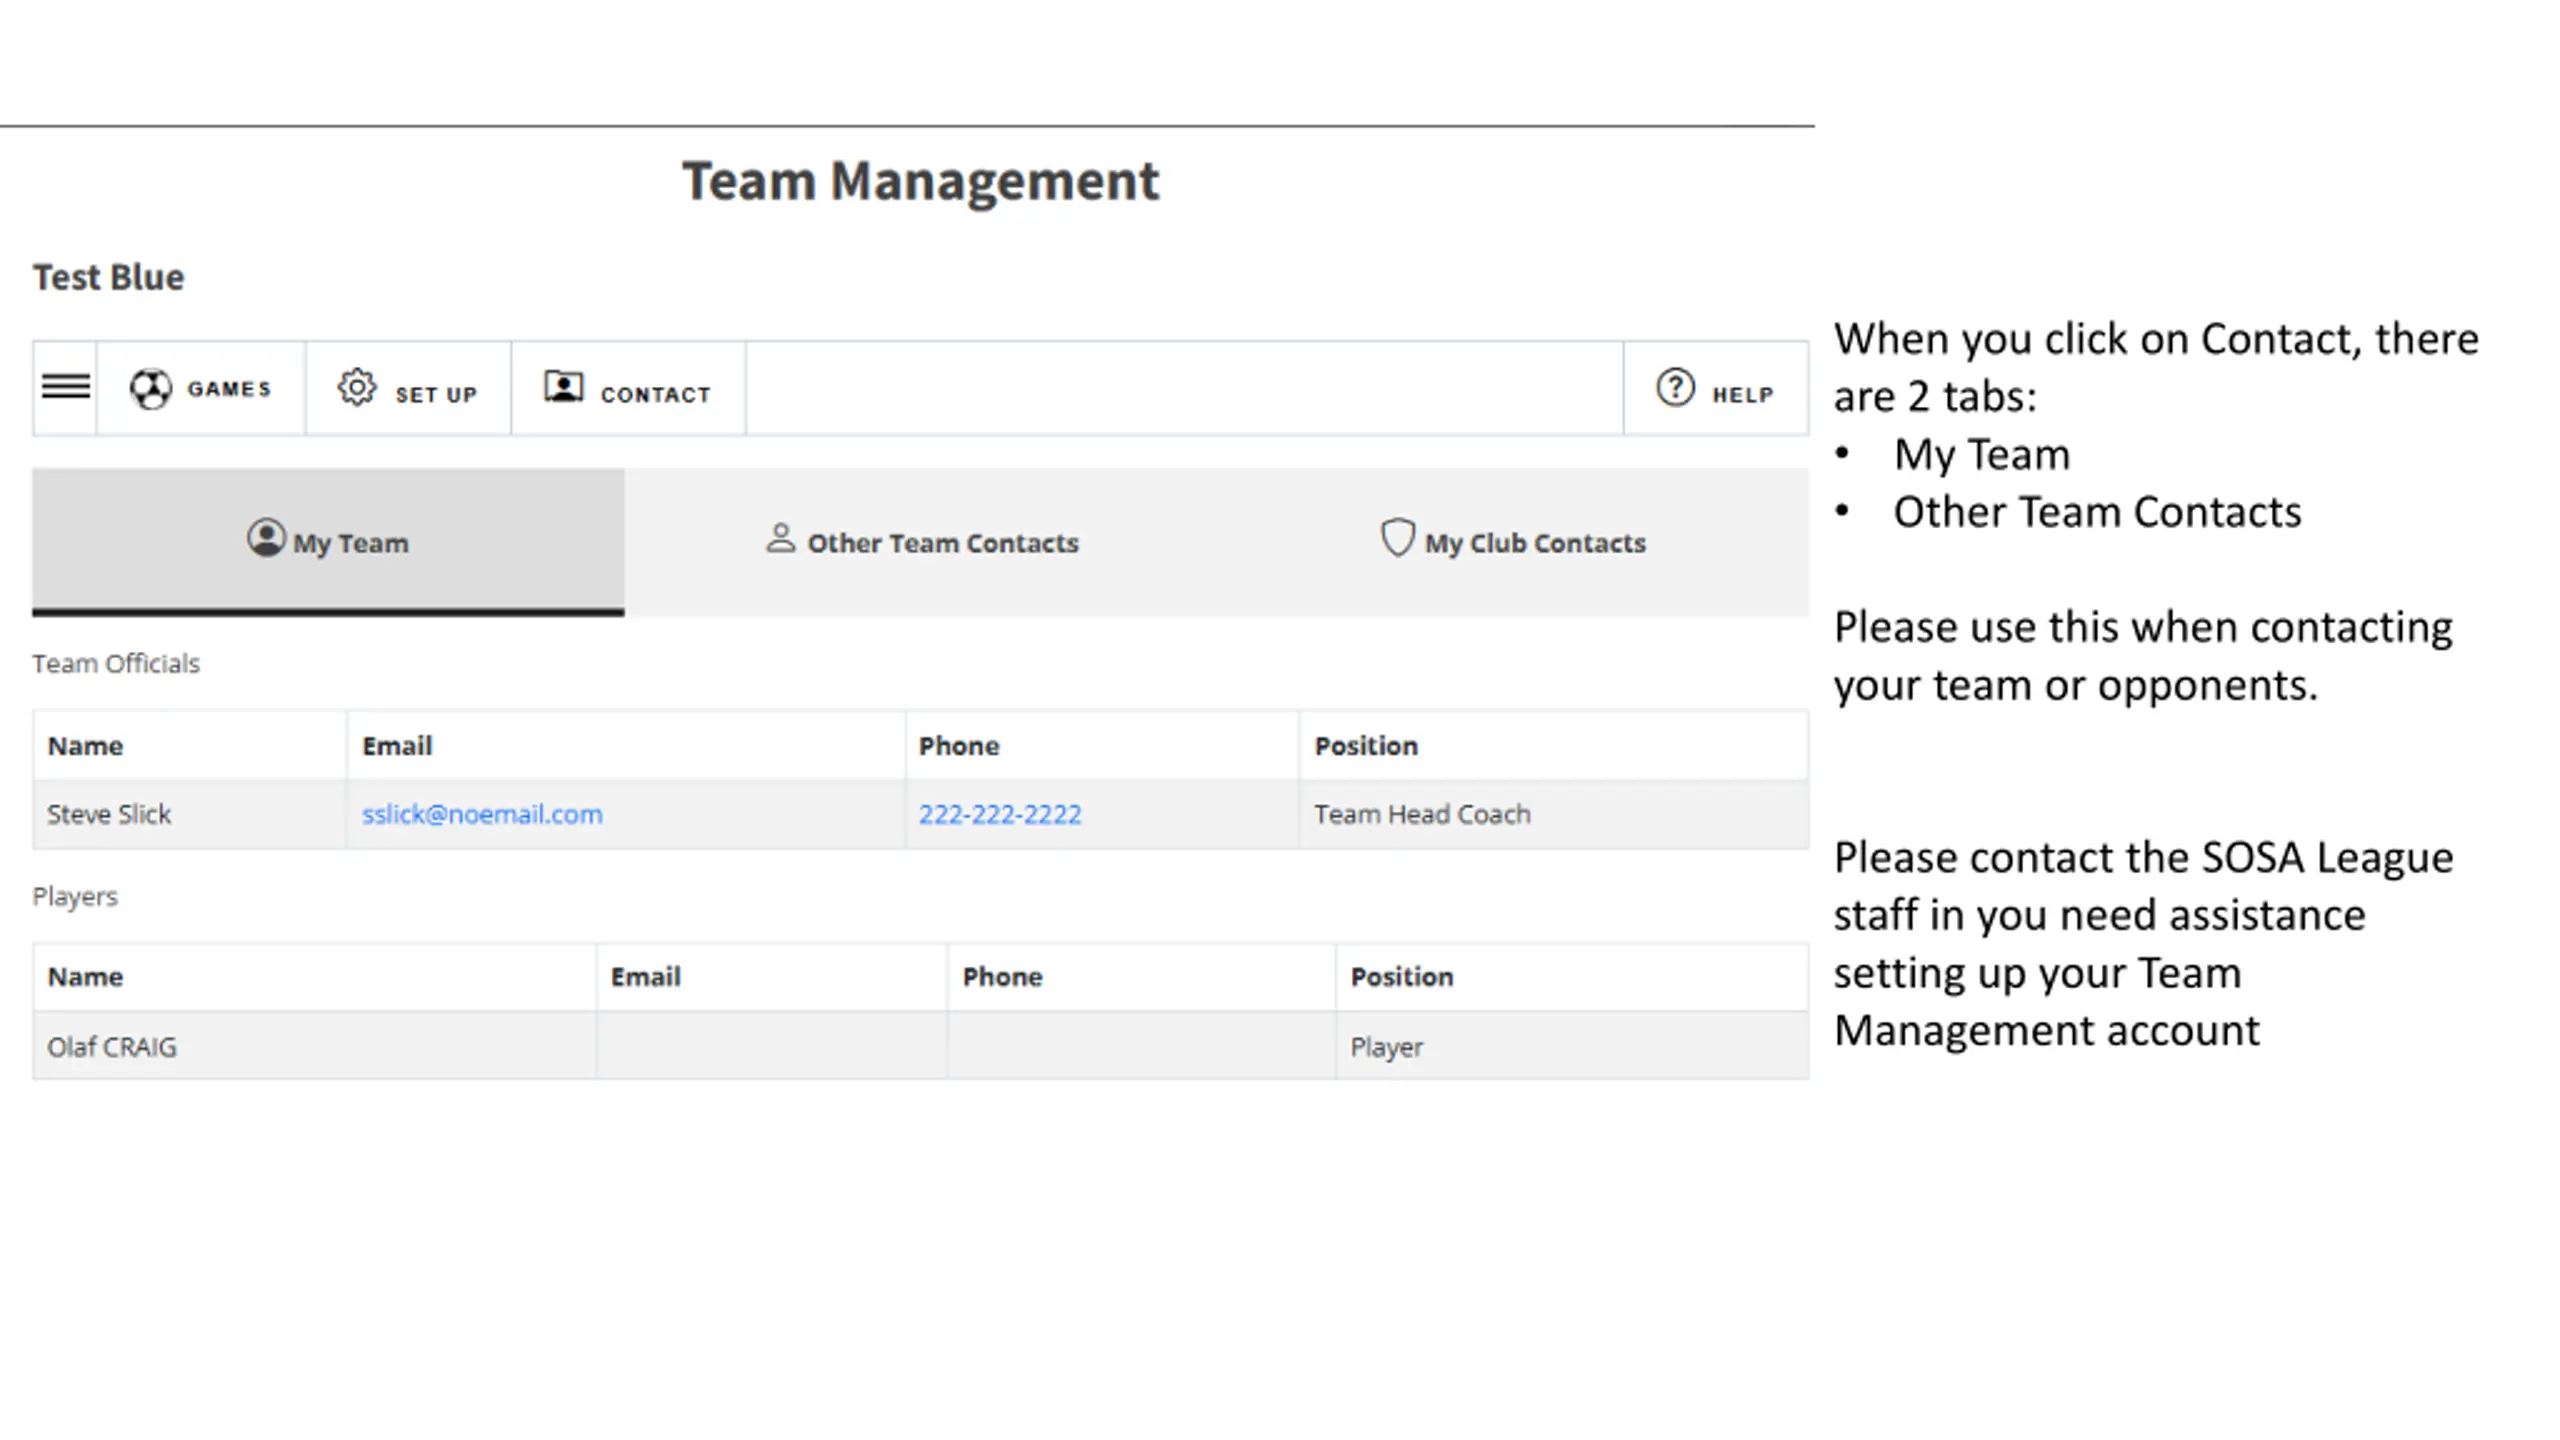Open the HELP menu label

(1743, 395)
